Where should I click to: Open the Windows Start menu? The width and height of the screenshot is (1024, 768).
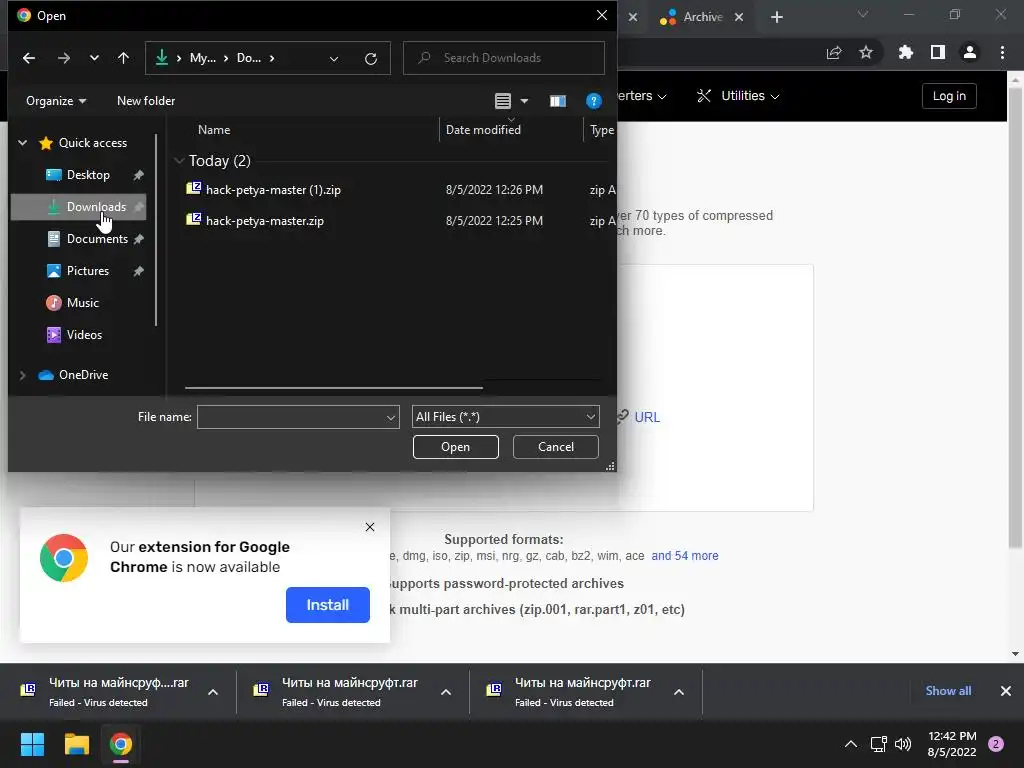[32, 744]
